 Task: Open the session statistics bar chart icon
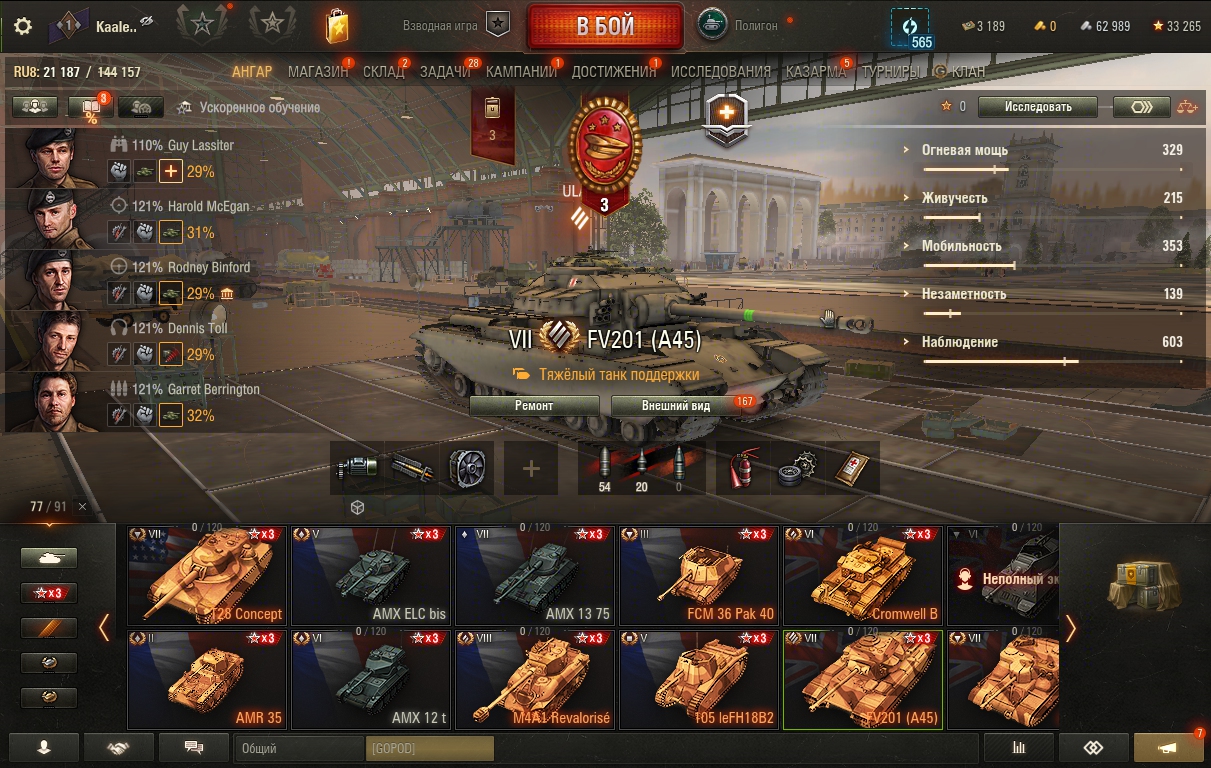[1019, 747]
